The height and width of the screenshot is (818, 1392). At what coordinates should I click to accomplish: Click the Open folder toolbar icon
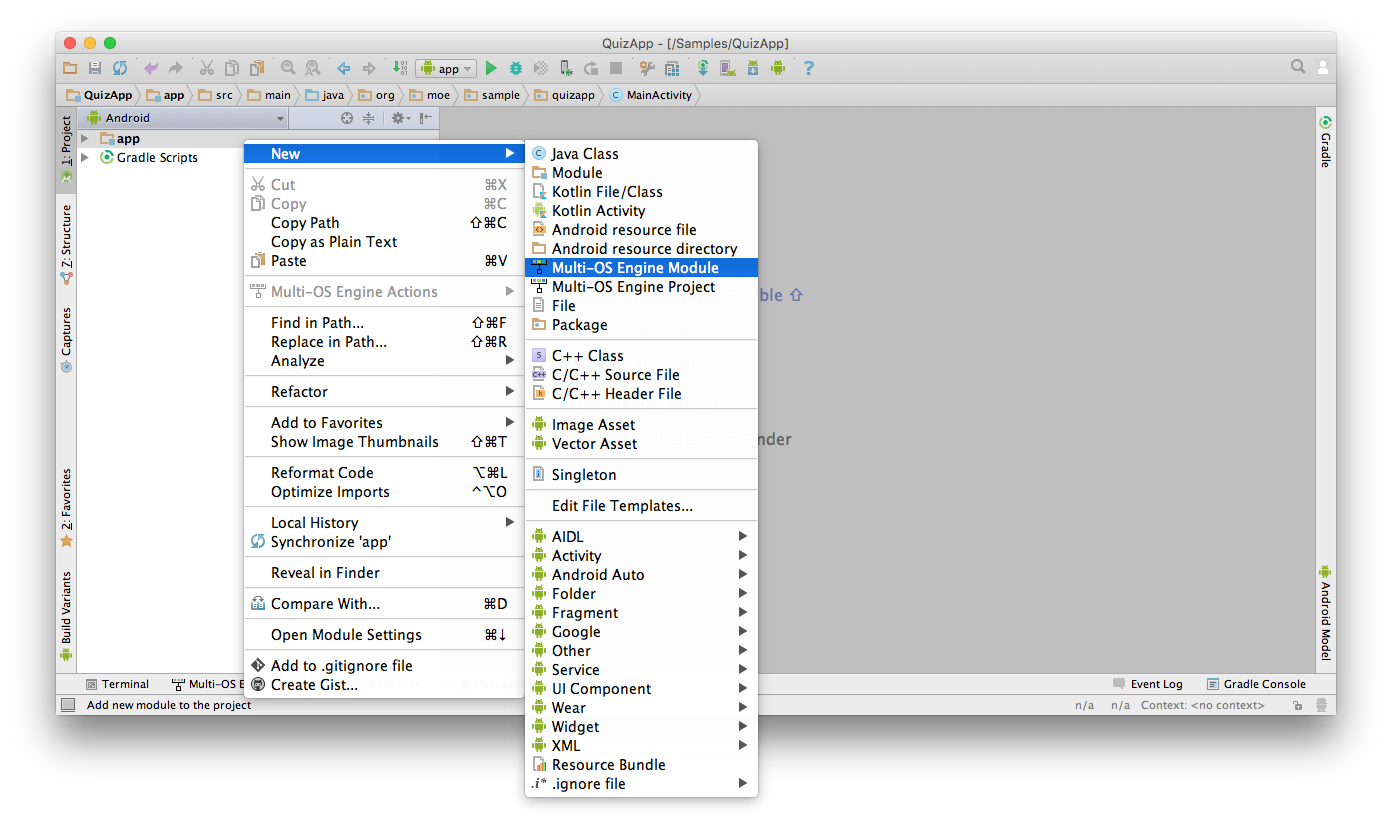click(x=68, y=68)
